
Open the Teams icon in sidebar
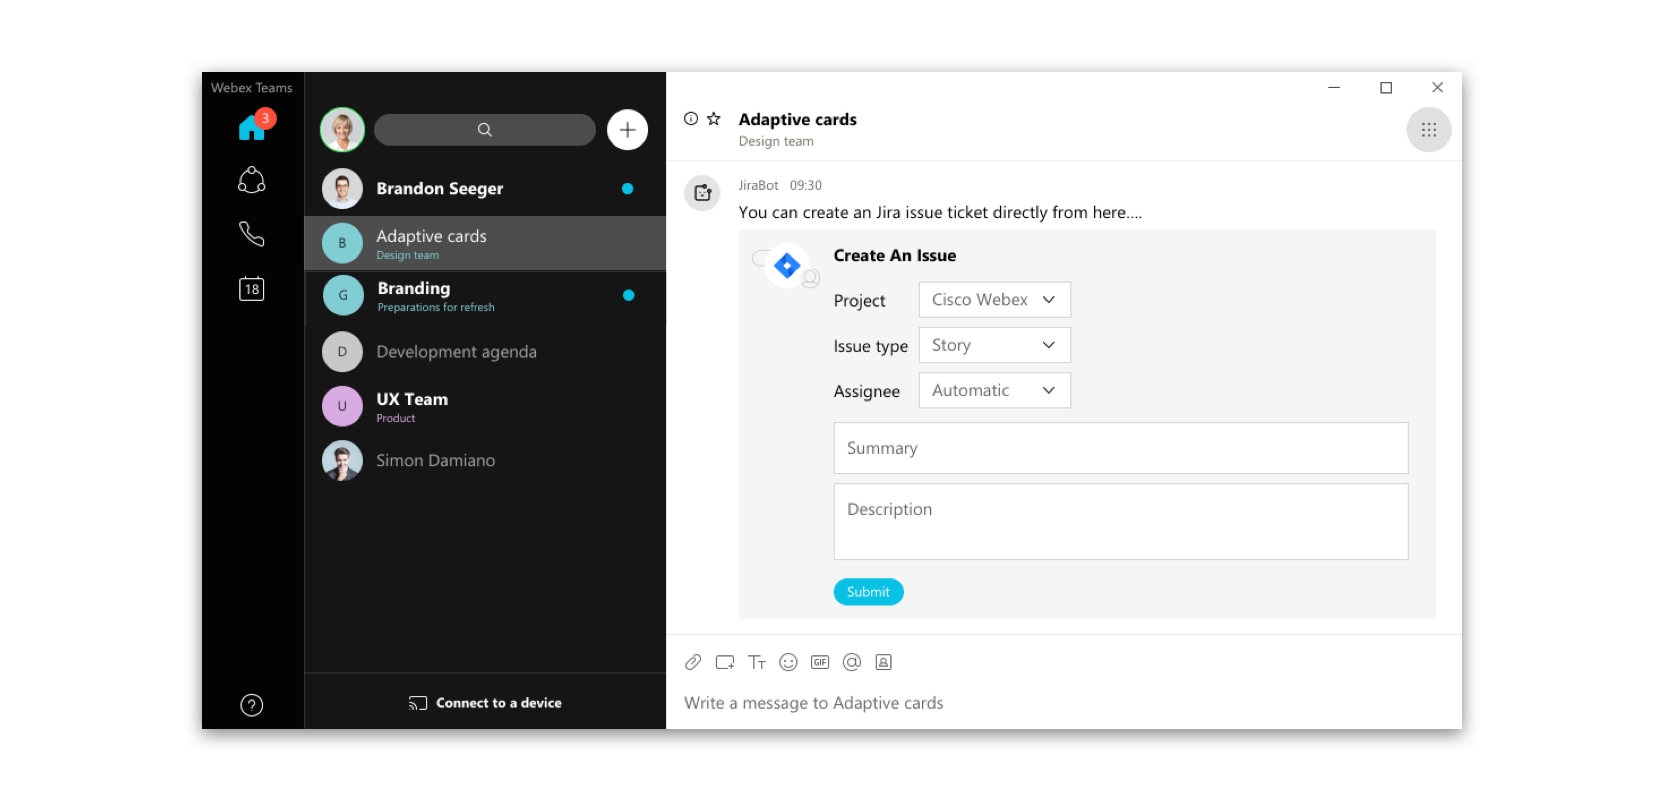tap(252, 180)
